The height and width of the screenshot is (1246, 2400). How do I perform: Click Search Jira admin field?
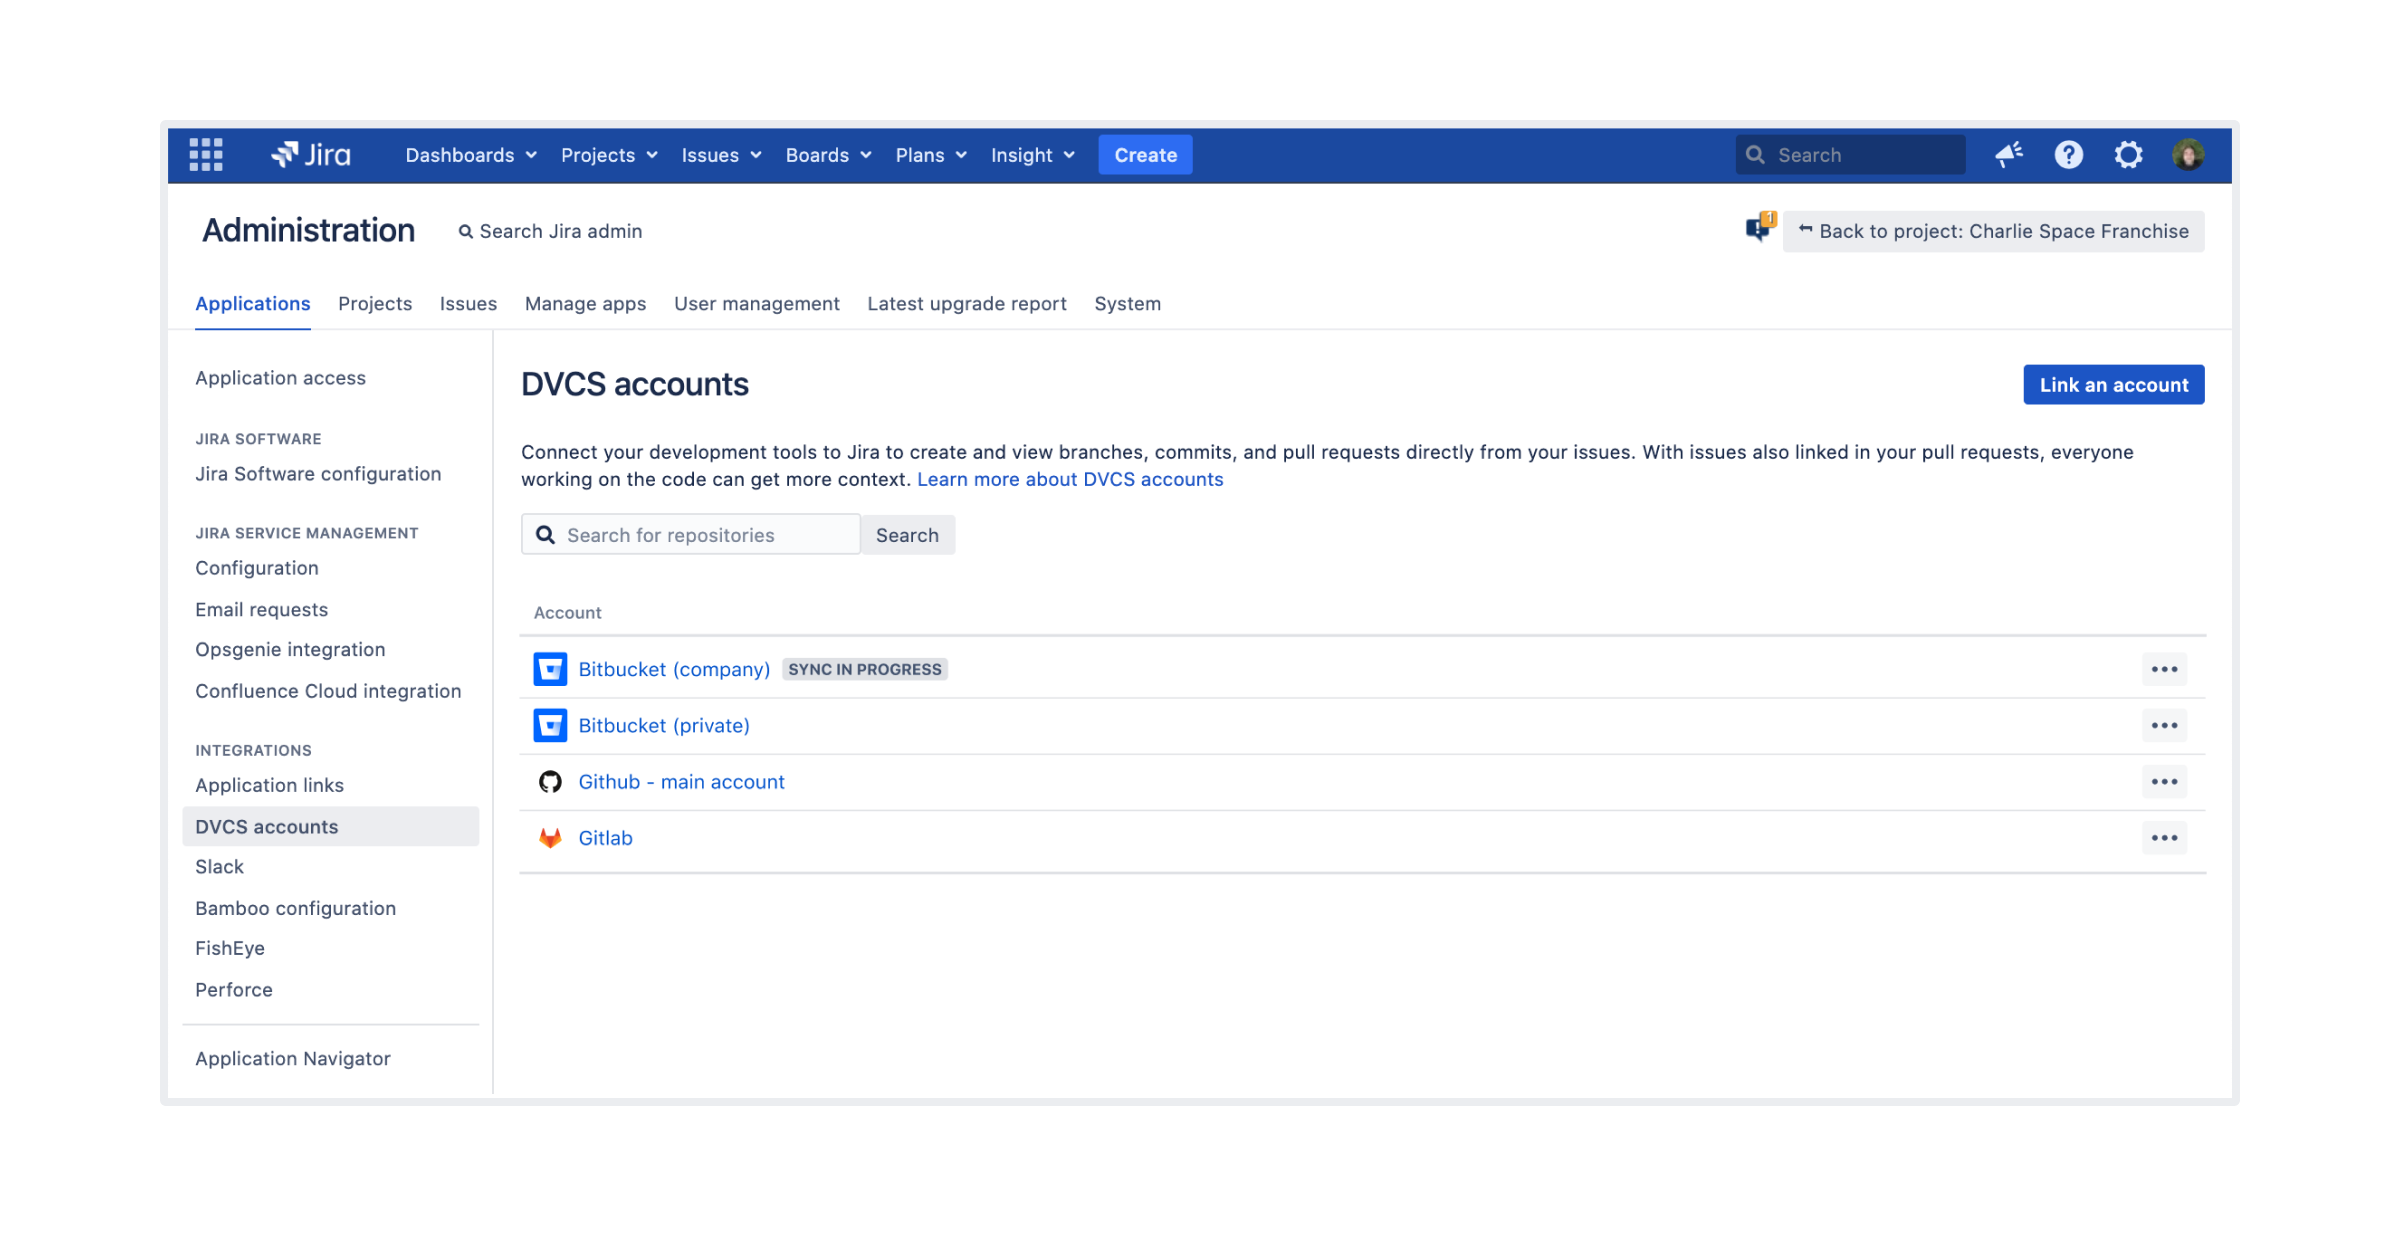(x=550, y=232)
